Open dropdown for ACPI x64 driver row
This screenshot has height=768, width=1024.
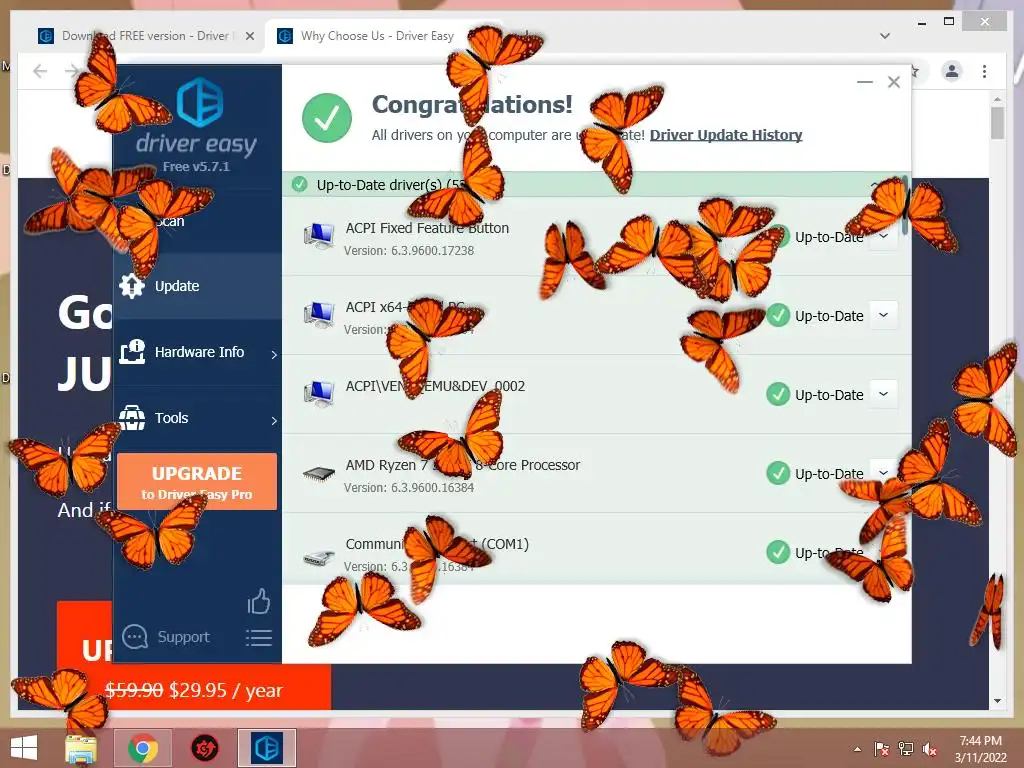(884, 315)
